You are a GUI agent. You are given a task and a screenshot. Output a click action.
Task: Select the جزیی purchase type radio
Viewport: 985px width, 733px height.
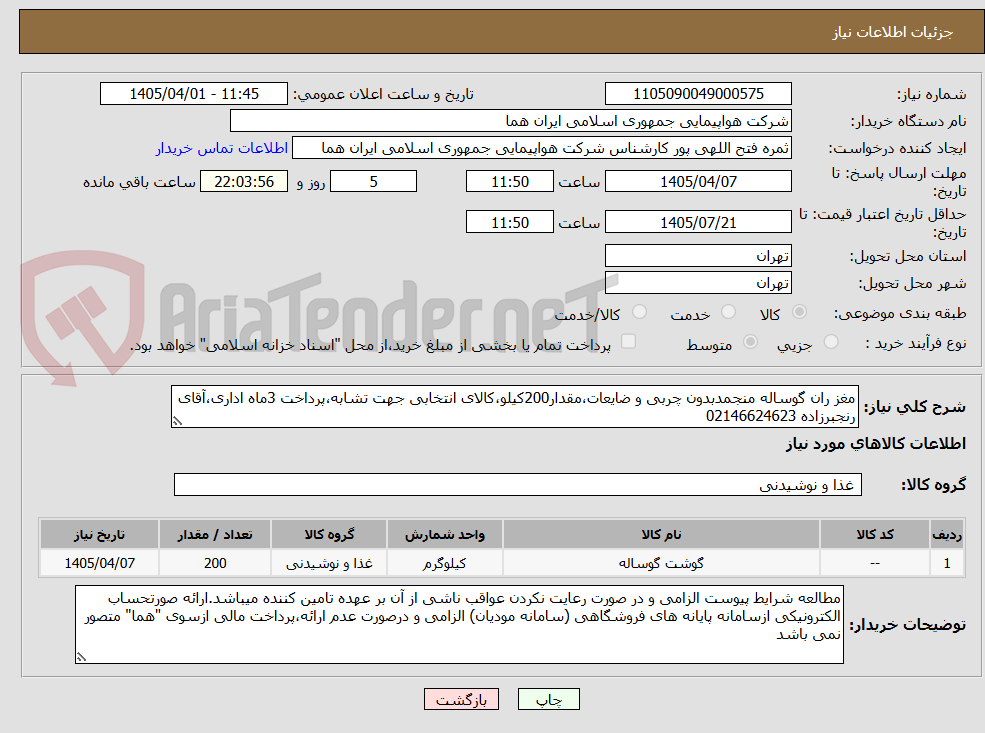click(x=831, y=342)
